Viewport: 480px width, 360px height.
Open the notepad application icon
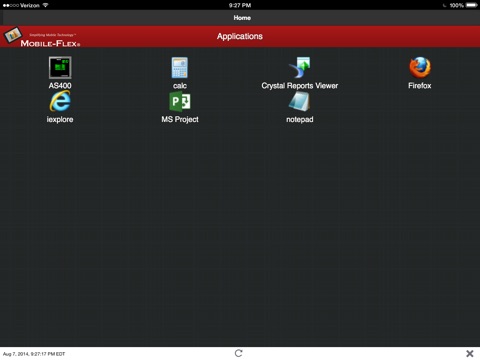pos(300,101)
